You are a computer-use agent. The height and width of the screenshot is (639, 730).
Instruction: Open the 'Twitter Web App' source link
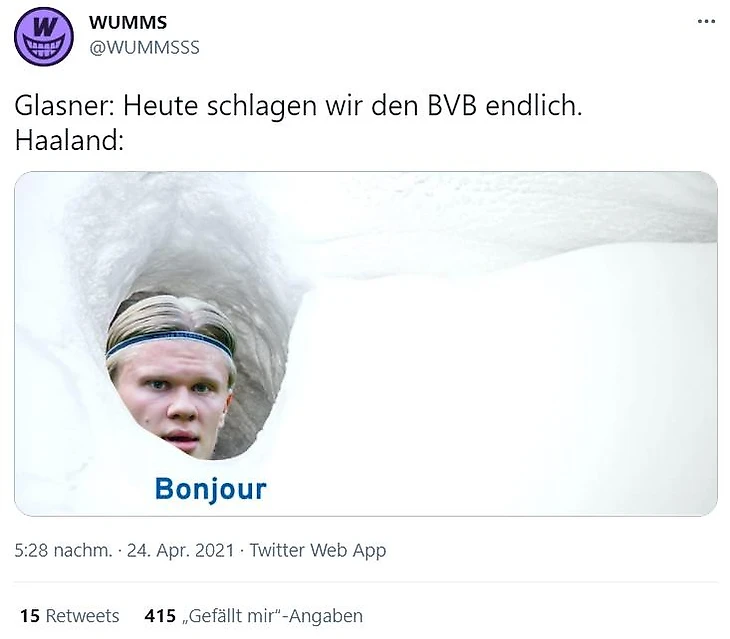(x=318, y=550)
